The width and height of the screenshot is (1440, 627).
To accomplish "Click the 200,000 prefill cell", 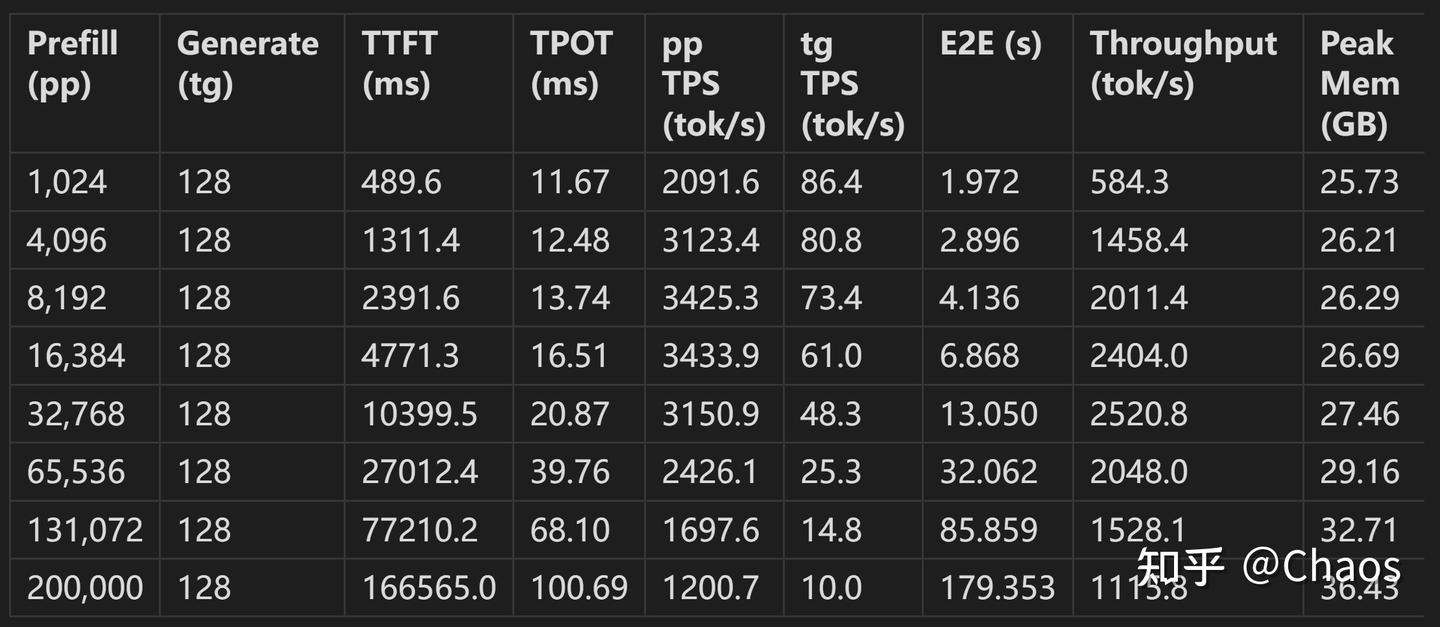I will click(85, 588).
